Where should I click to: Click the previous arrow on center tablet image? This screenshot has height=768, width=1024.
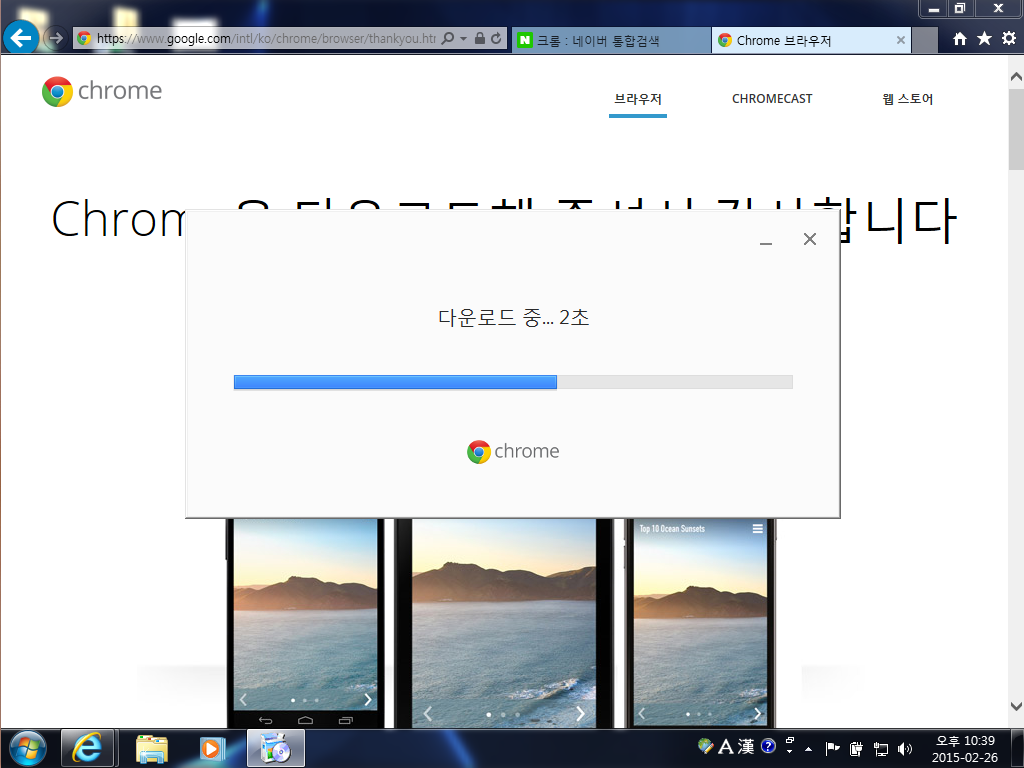pyautogui.click(x=428, y=714)
